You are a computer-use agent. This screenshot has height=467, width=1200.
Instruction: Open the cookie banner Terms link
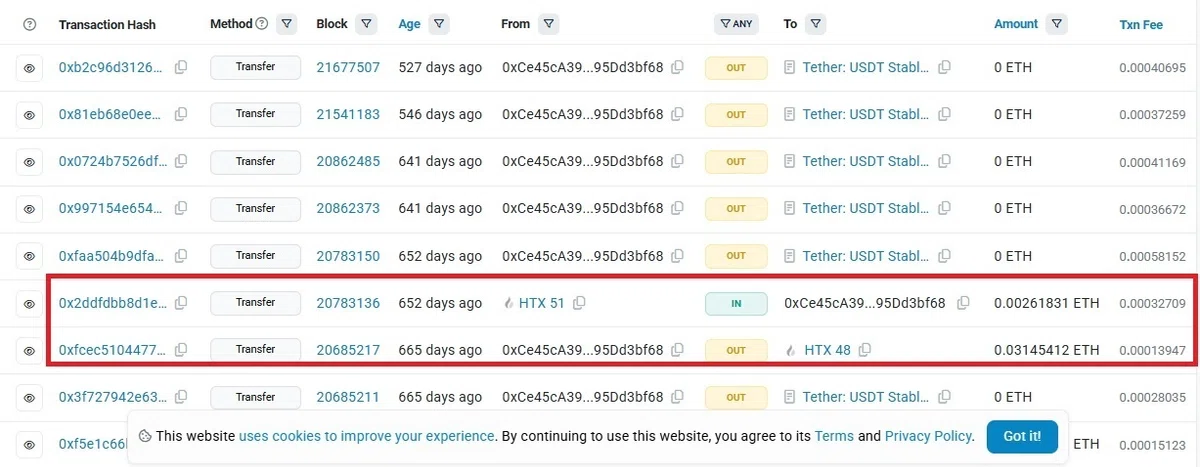coord(834,436)
